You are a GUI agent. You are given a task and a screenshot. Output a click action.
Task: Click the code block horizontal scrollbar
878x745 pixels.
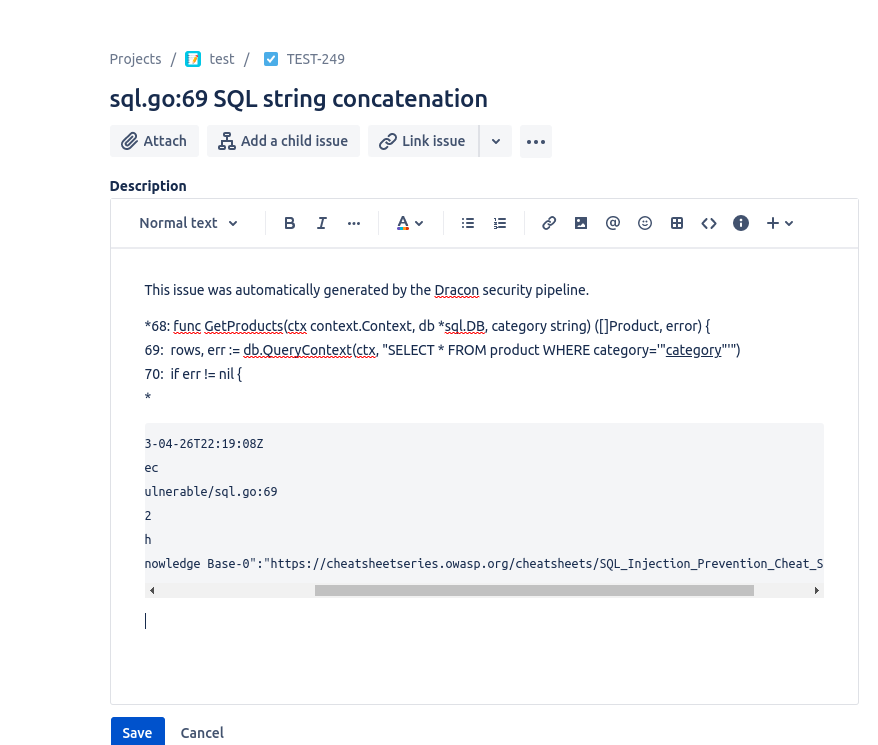534,590
